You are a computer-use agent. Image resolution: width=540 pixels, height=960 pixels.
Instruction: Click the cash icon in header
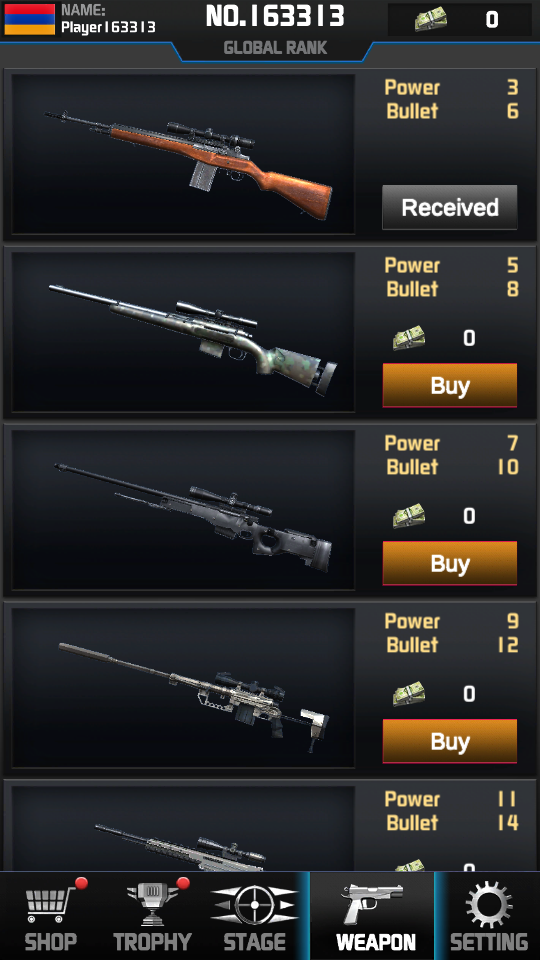coord(430,20)
